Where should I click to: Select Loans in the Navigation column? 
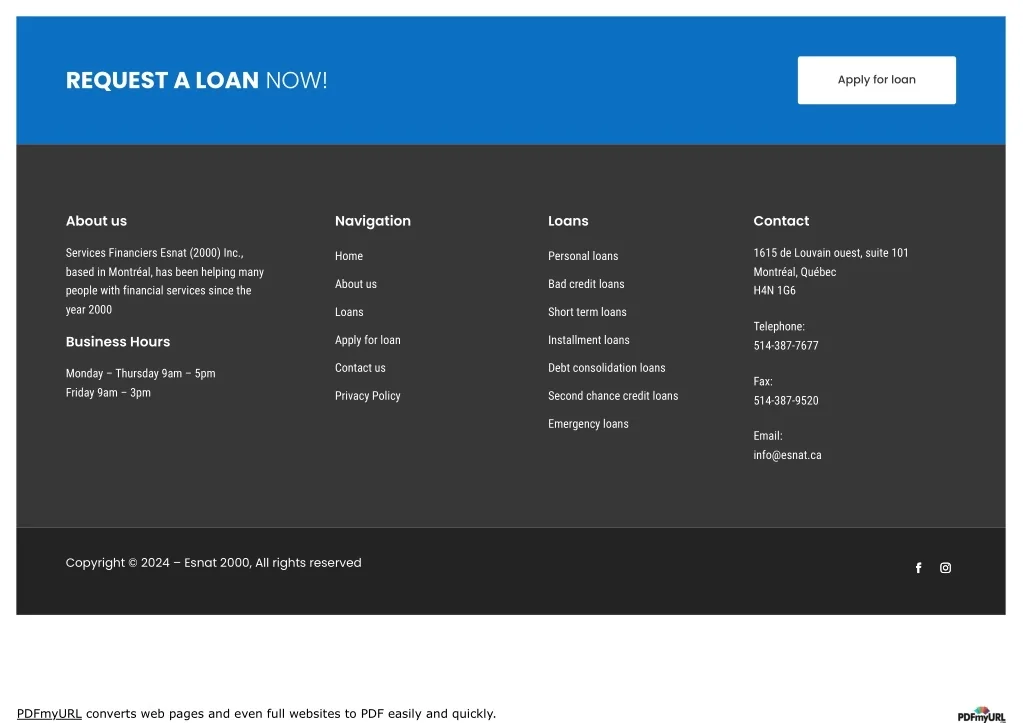349,312
